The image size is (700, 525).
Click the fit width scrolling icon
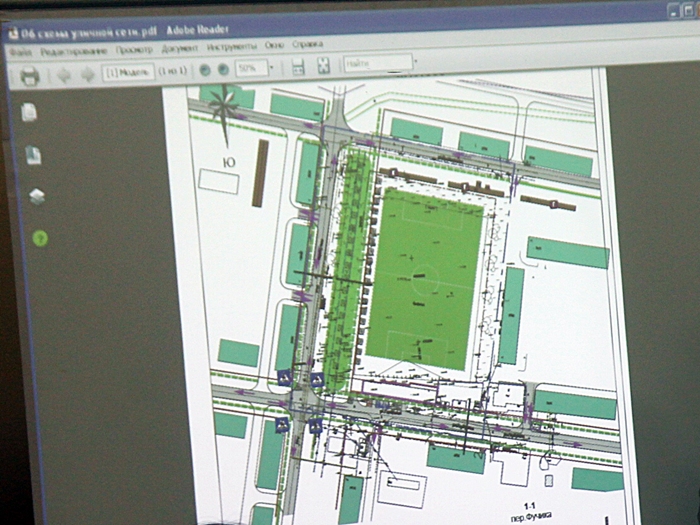coord(297,67)
